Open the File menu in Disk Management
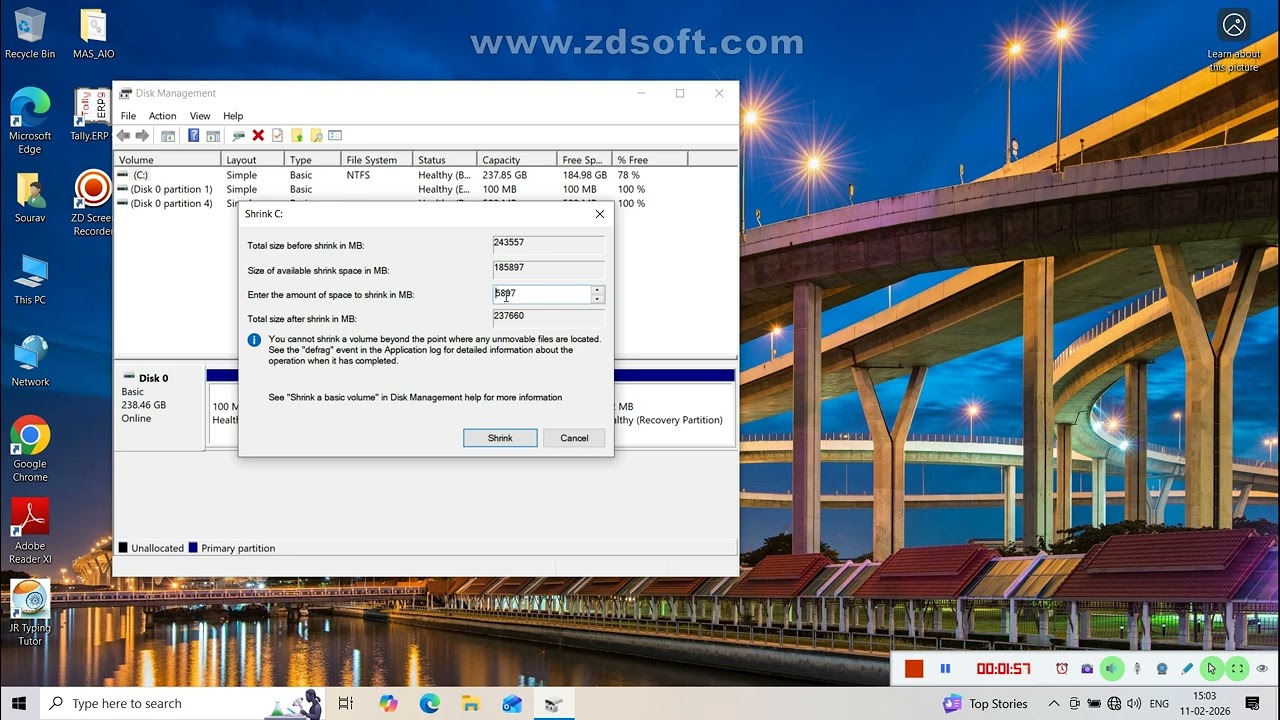Image resolution: width=1280 pixels, height=720 pixels. click(x=128, y=116)
